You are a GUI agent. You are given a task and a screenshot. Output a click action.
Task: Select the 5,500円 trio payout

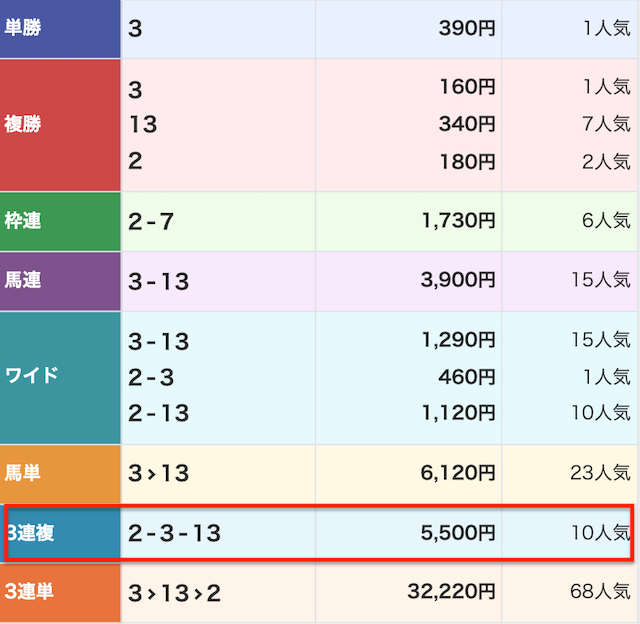click(458, 533)
